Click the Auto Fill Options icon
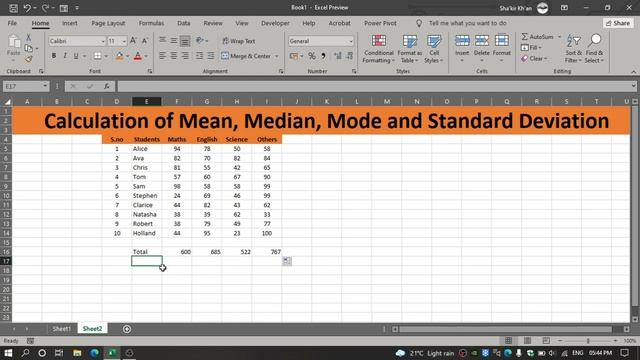Image resolution: width=640 pixels, height=360 pixels. coord(287,261)
